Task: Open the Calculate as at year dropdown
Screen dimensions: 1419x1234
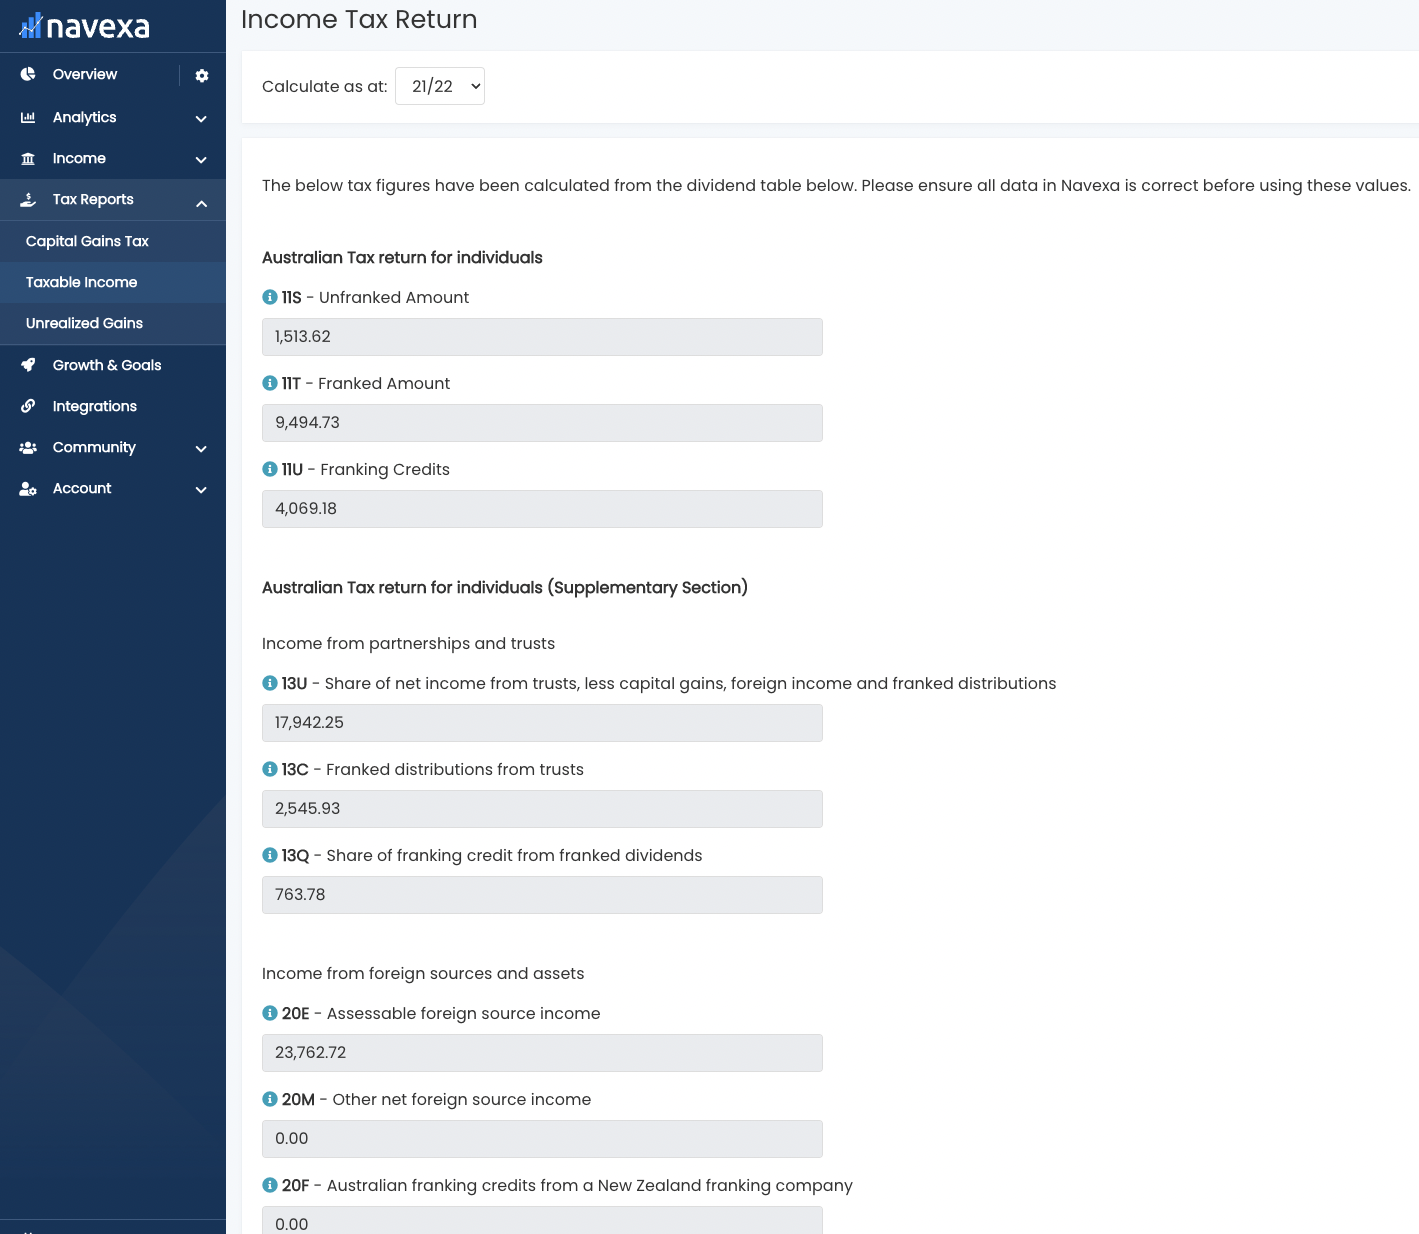Action: 440,86
